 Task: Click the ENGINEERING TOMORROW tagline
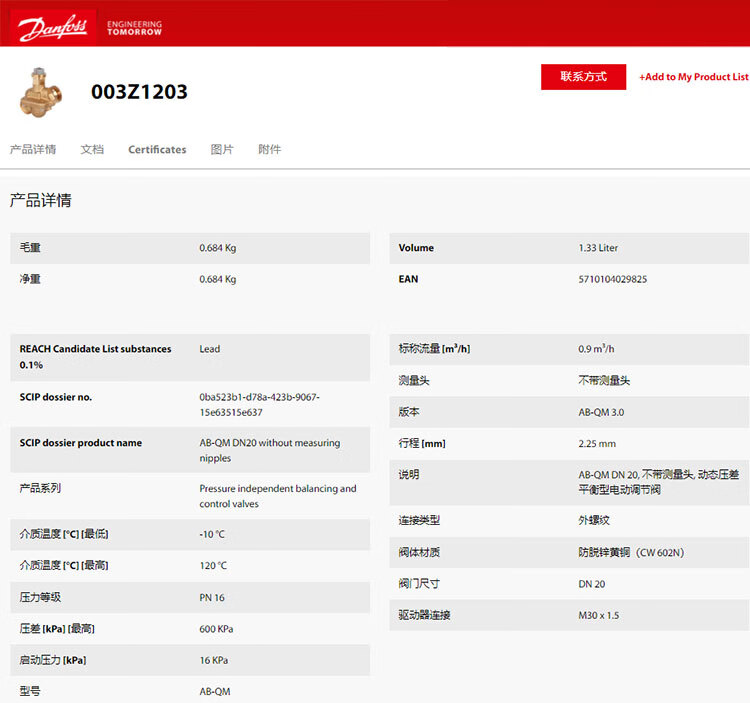pyautogui.click(x=134, y=28)
